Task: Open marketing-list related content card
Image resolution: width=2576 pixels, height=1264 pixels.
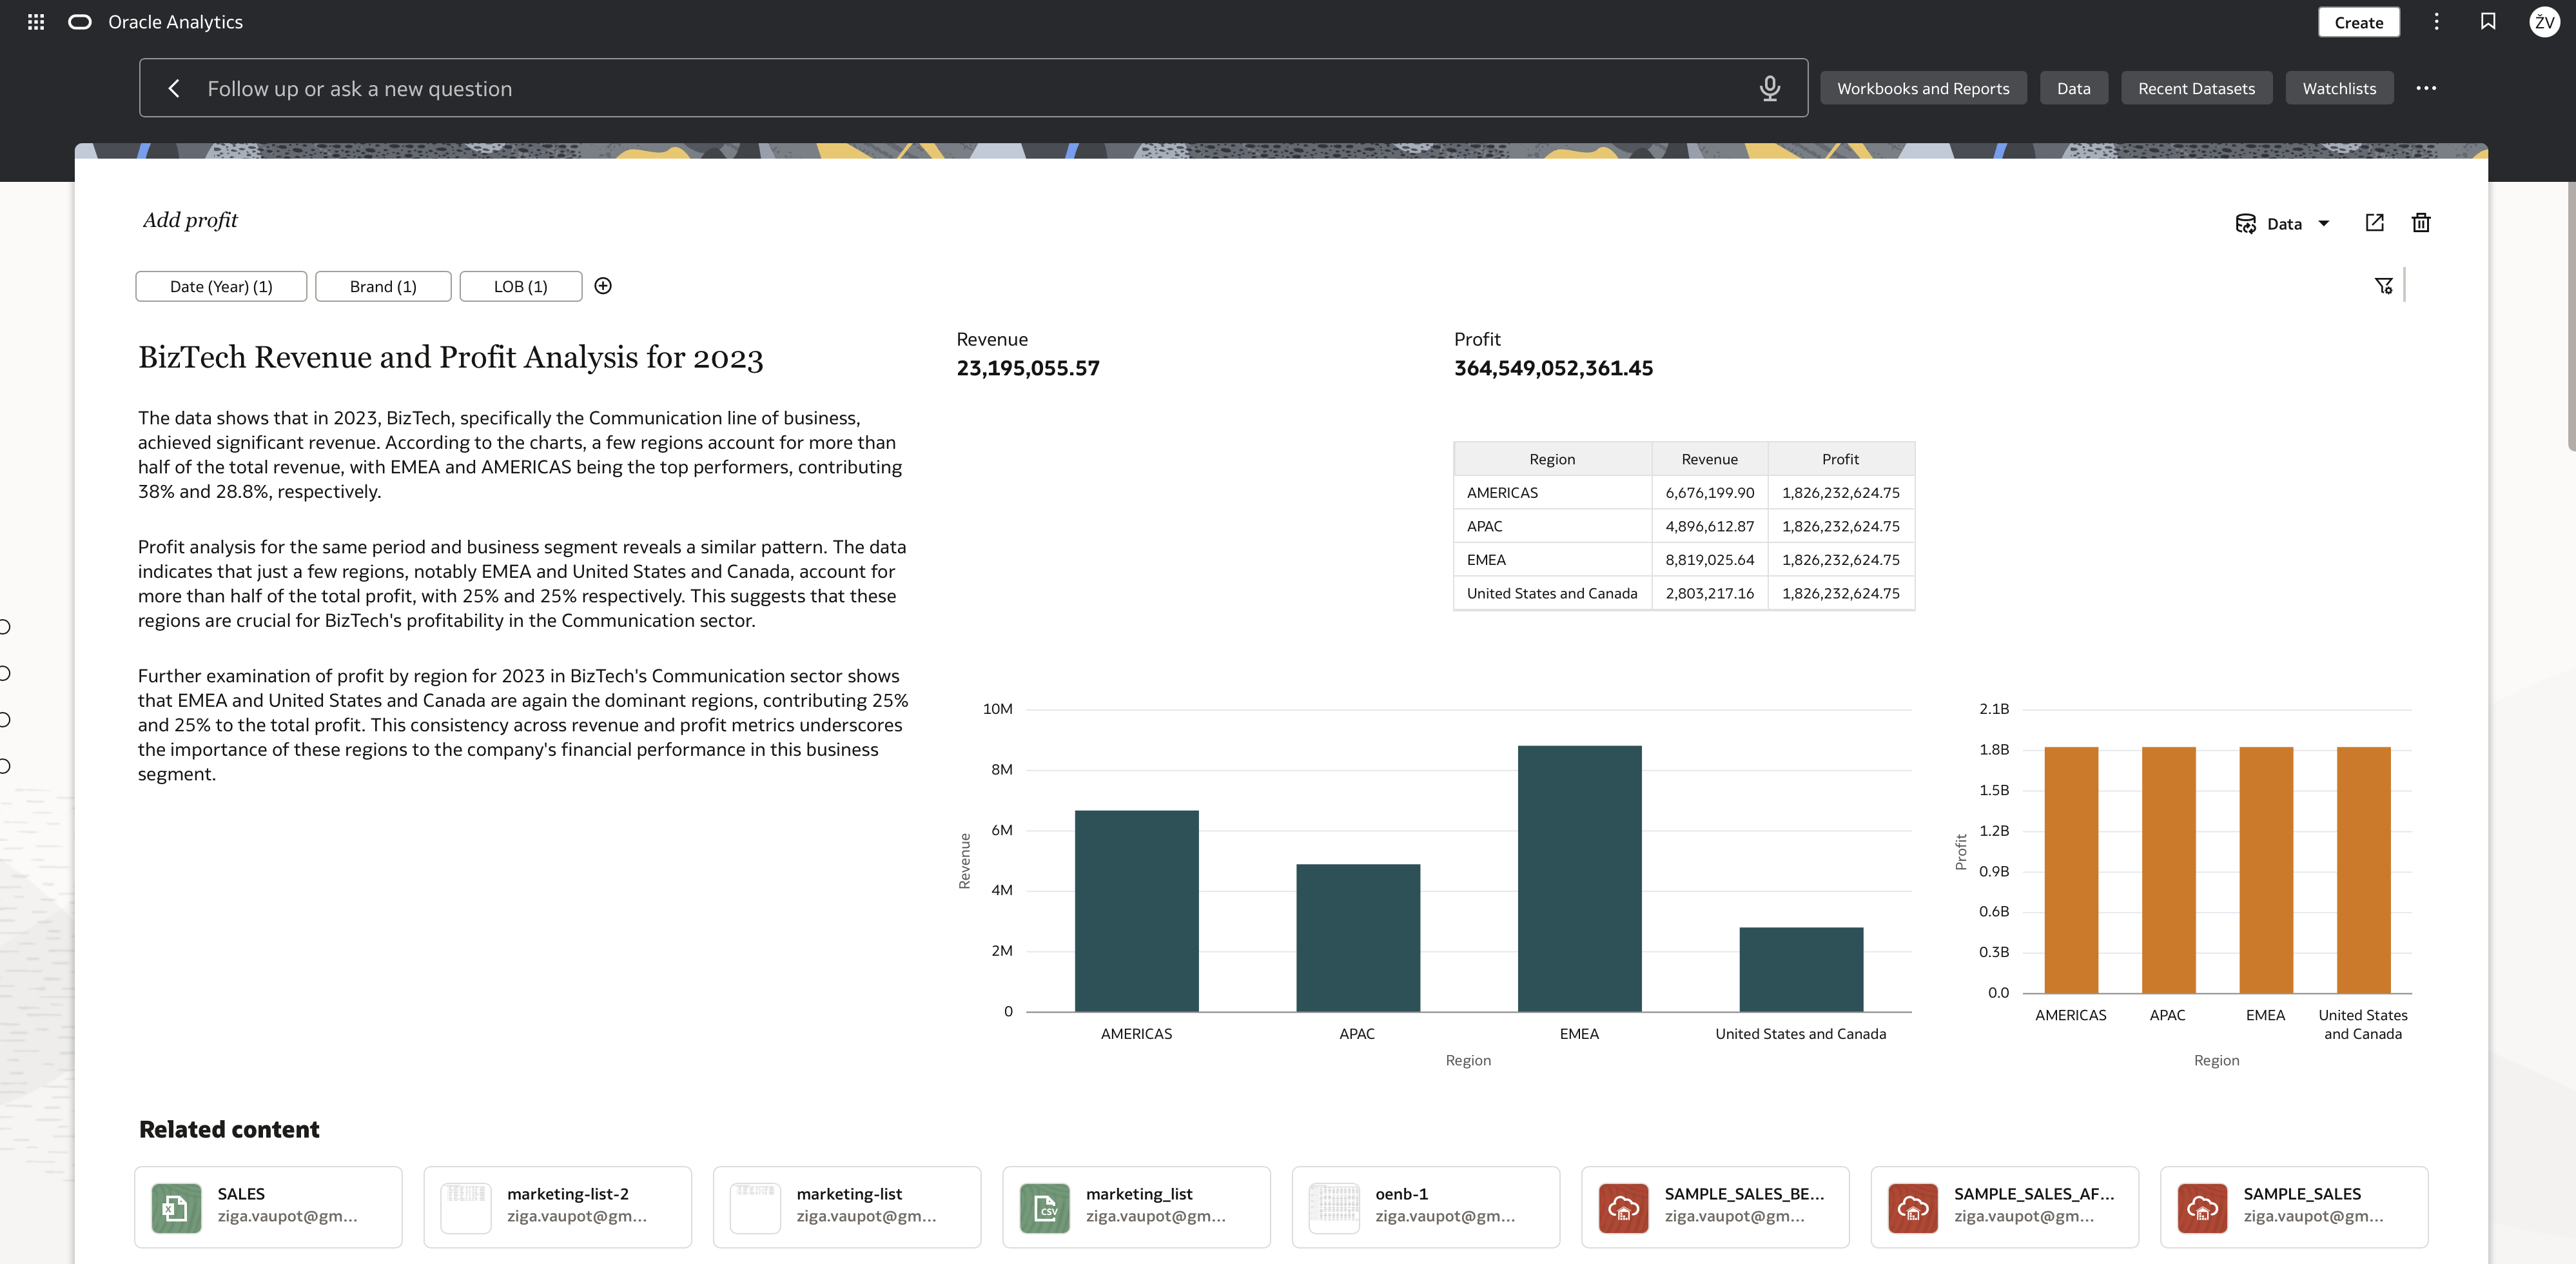Action: [x=846, y=1207]
